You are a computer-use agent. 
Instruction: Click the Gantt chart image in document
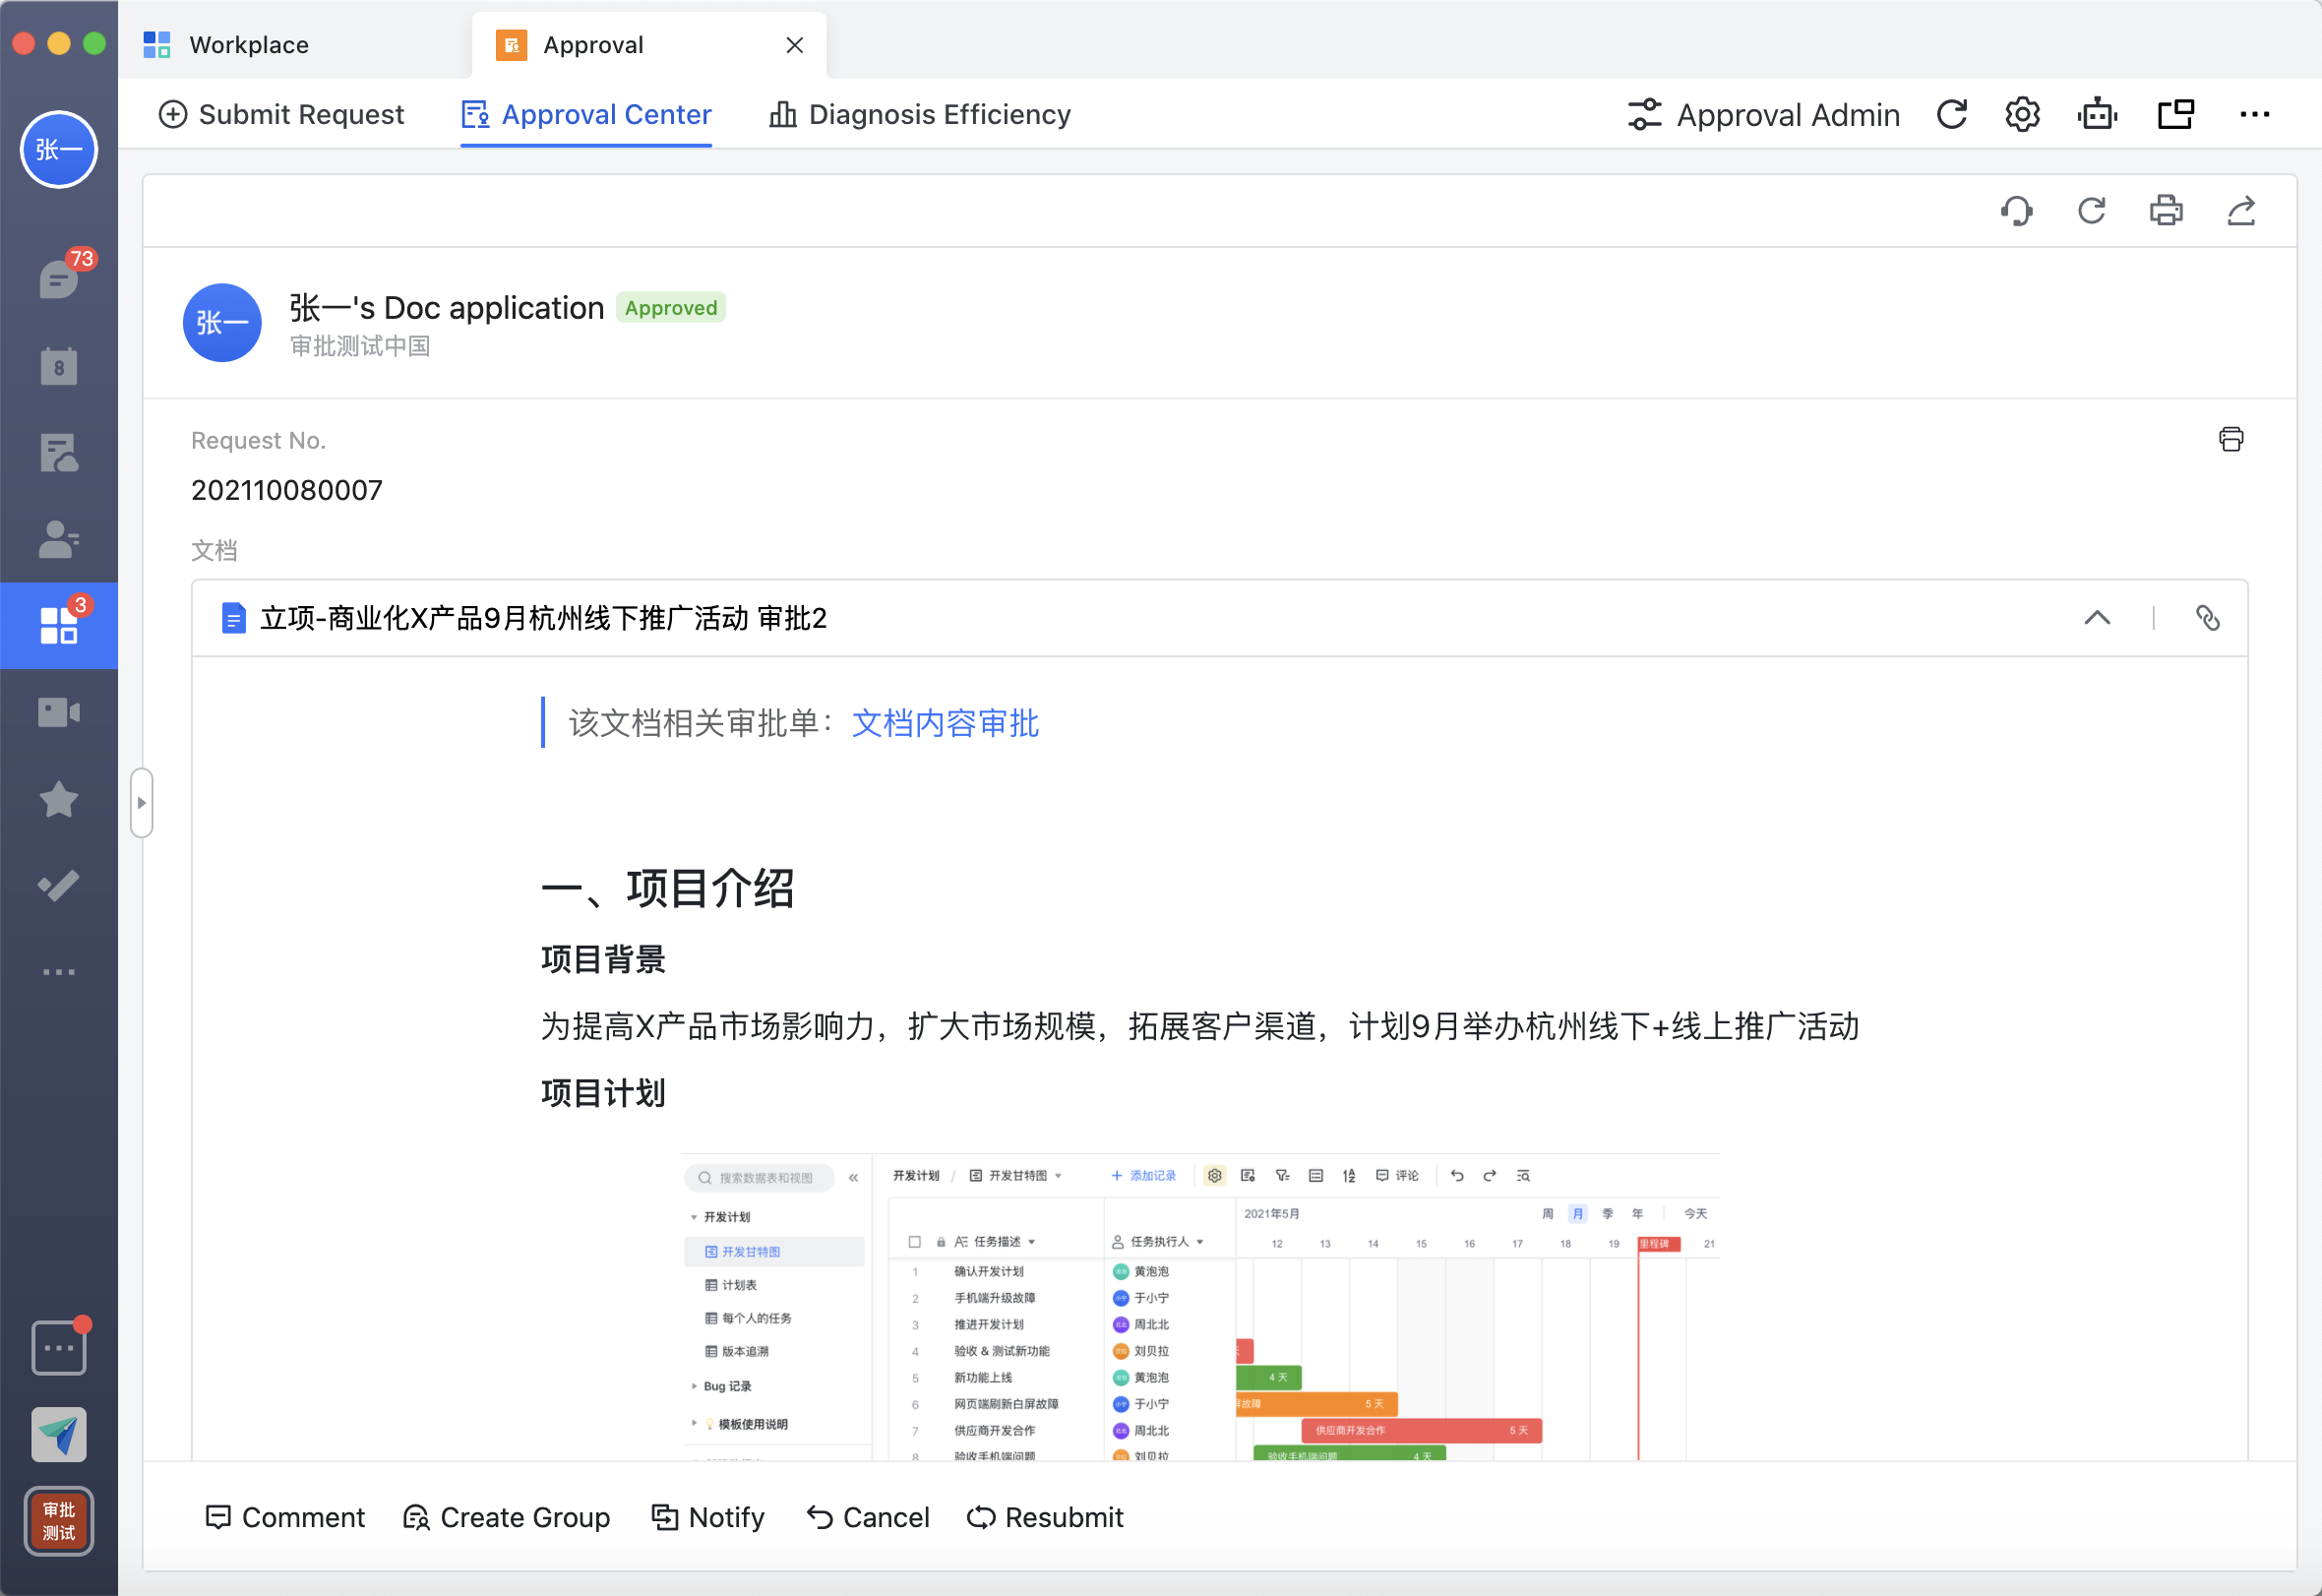pyautogui.click(x=1200, y=1307)
